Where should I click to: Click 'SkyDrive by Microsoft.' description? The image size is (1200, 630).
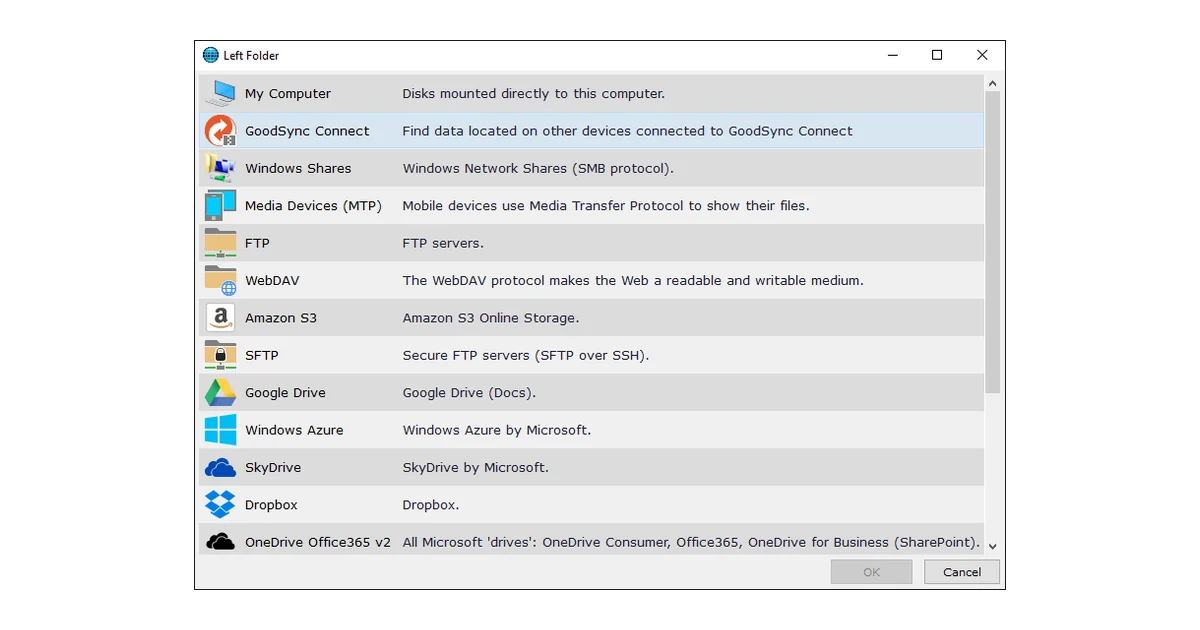[476, 468]
